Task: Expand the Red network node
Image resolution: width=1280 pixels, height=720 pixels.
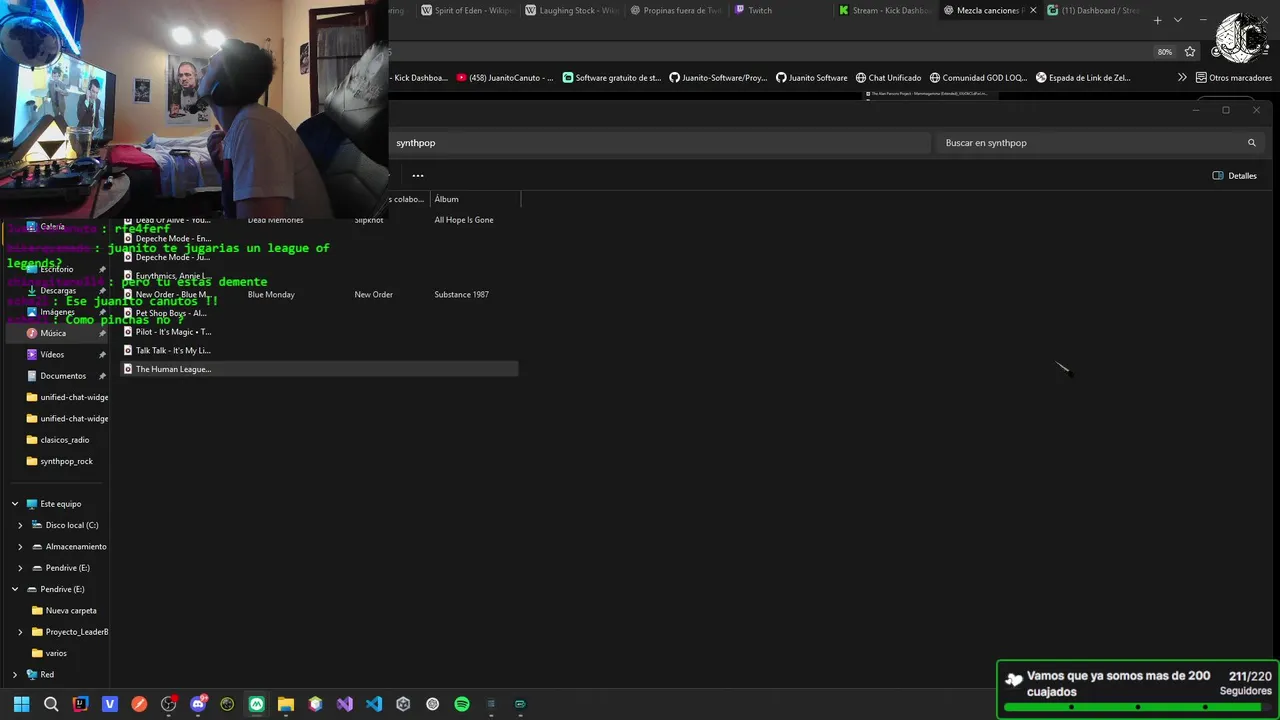Action: click(x=15, y=675)
